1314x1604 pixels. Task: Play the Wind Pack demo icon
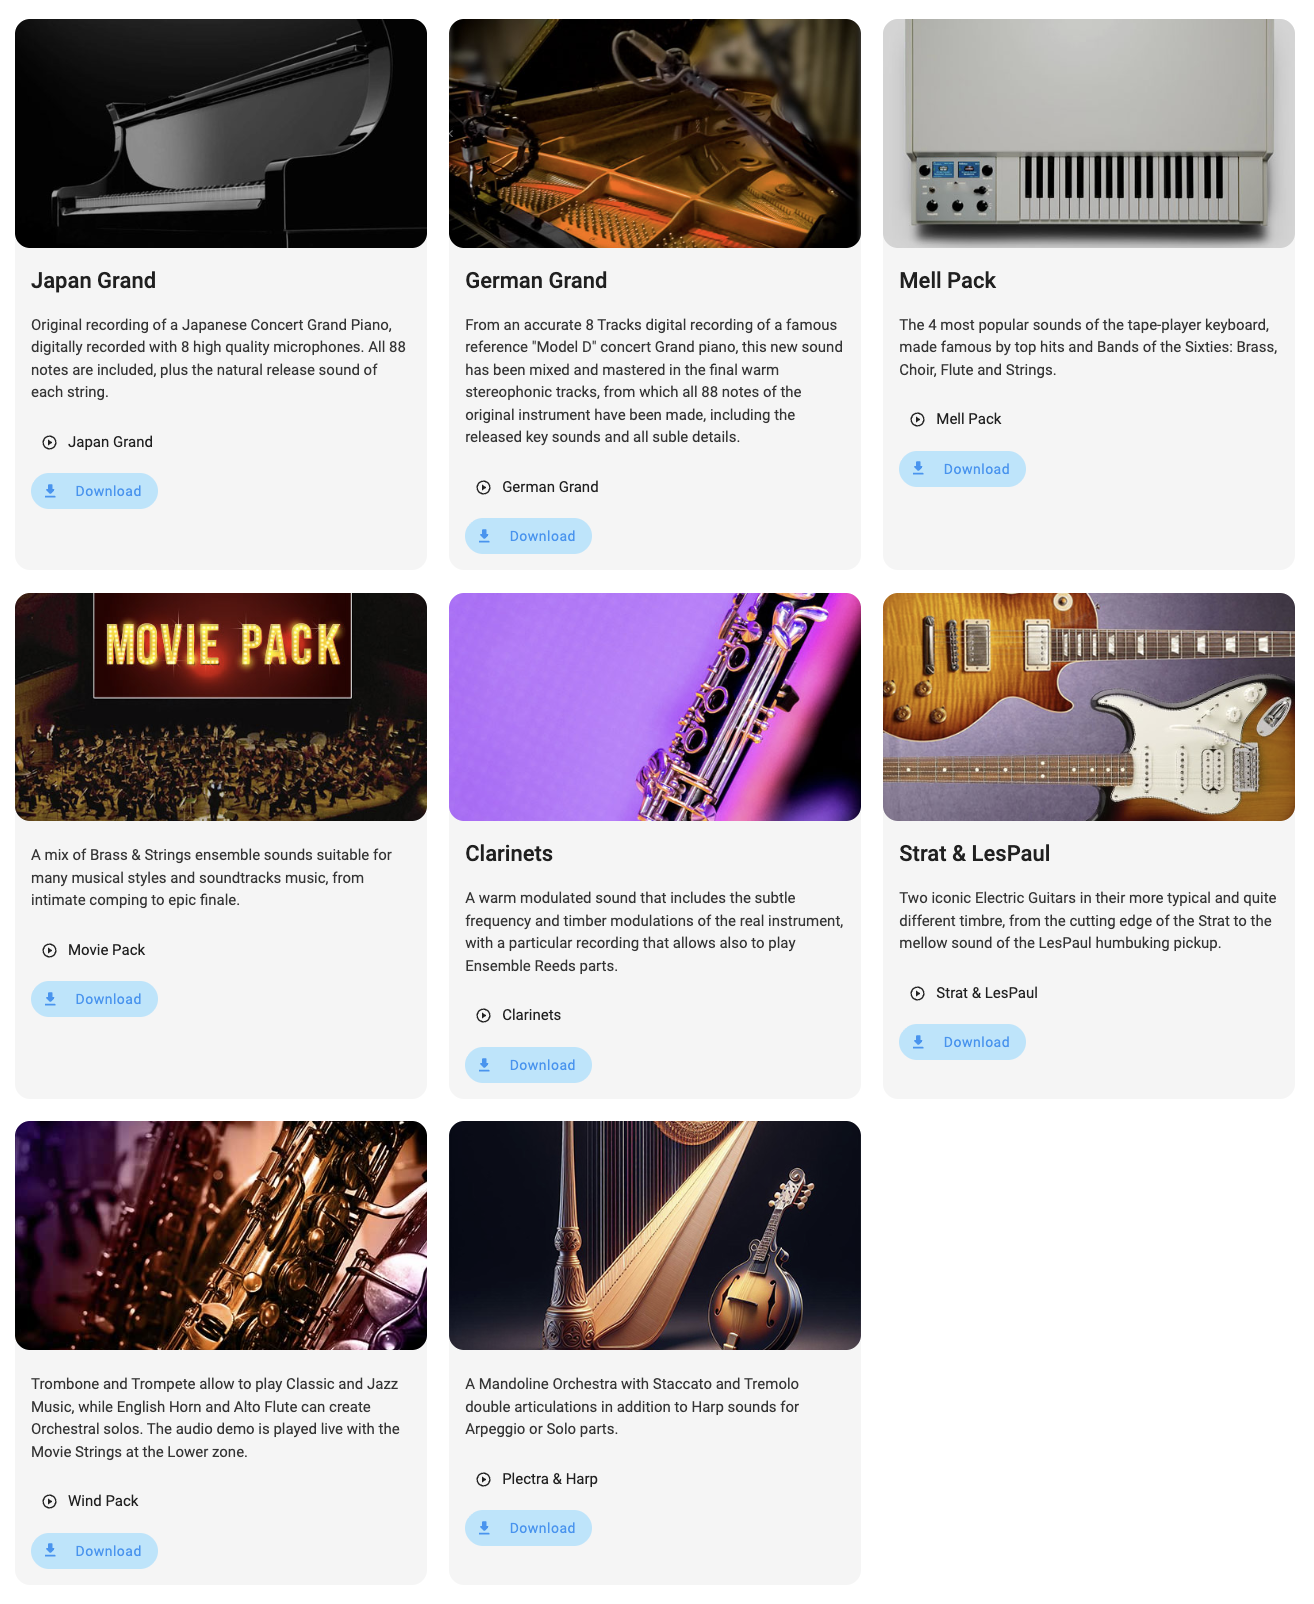[49, 1501]
